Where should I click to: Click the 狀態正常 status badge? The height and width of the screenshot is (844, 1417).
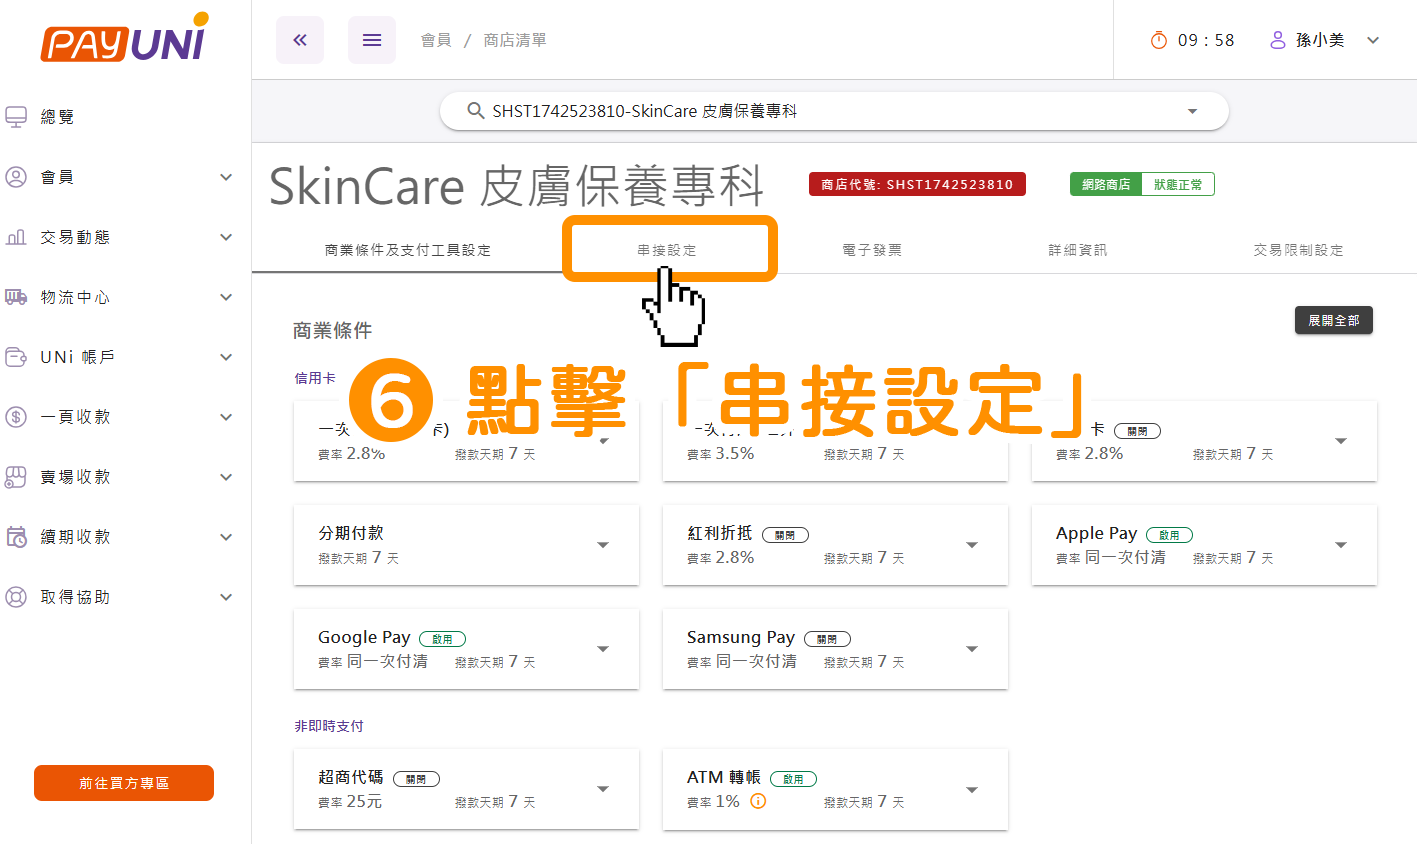(x=1178, y=184)
